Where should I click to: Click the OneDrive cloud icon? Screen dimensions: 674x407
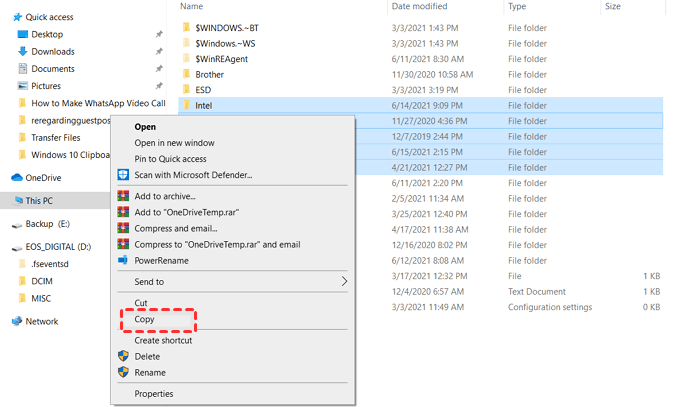coord(16,177)
